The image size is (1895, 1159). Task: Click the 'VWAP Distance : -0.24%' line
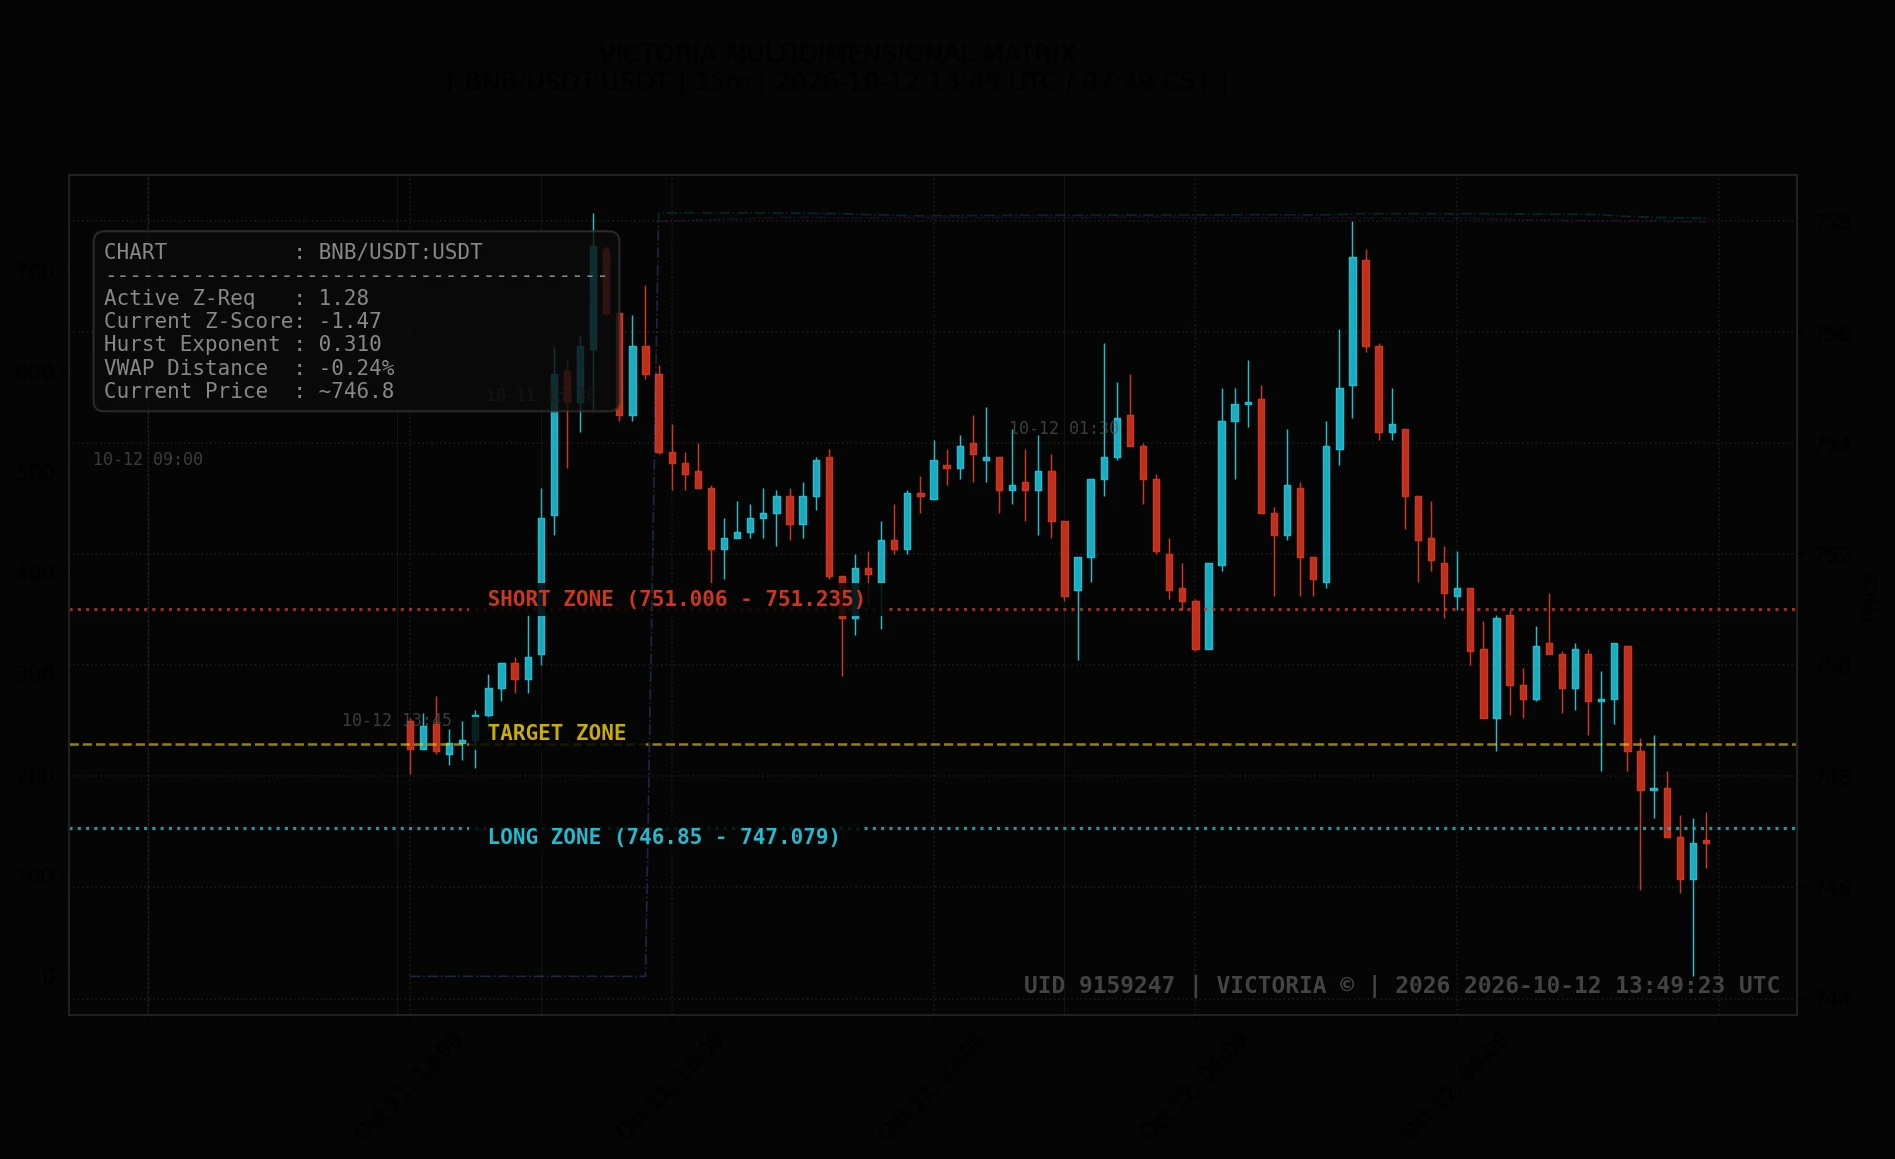point(249,368)
